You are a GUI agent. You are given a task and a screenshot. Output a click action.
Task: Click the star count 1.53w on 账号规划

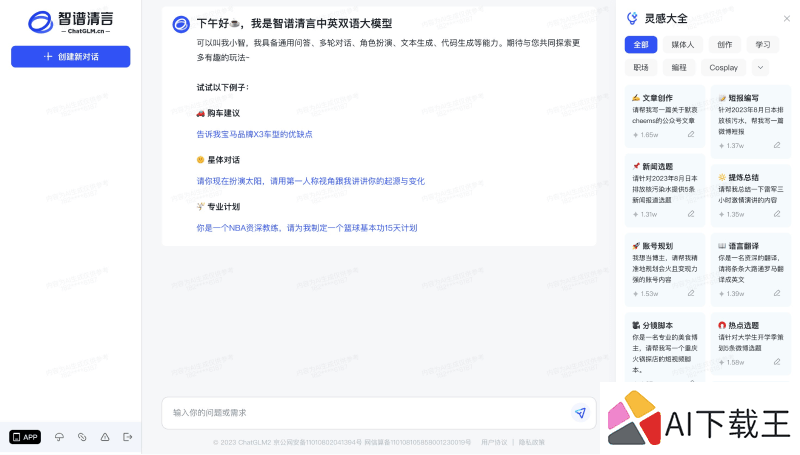645,294
